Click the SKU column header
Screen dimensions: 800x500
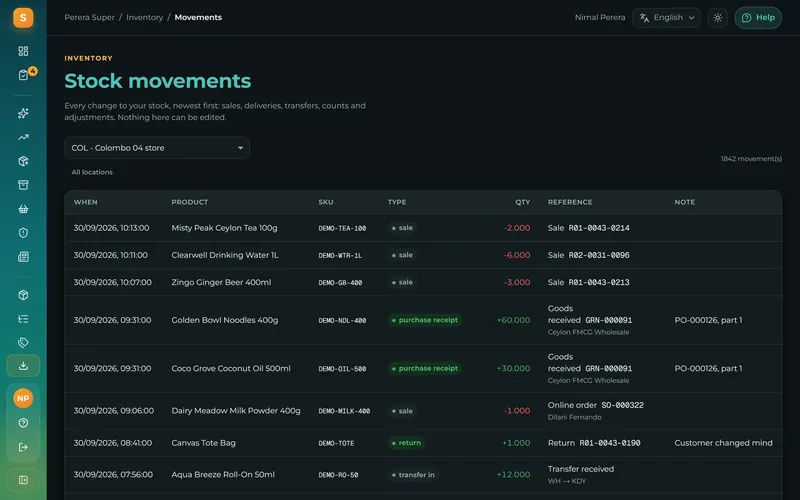pyautogui.click(x=326, y=202)
